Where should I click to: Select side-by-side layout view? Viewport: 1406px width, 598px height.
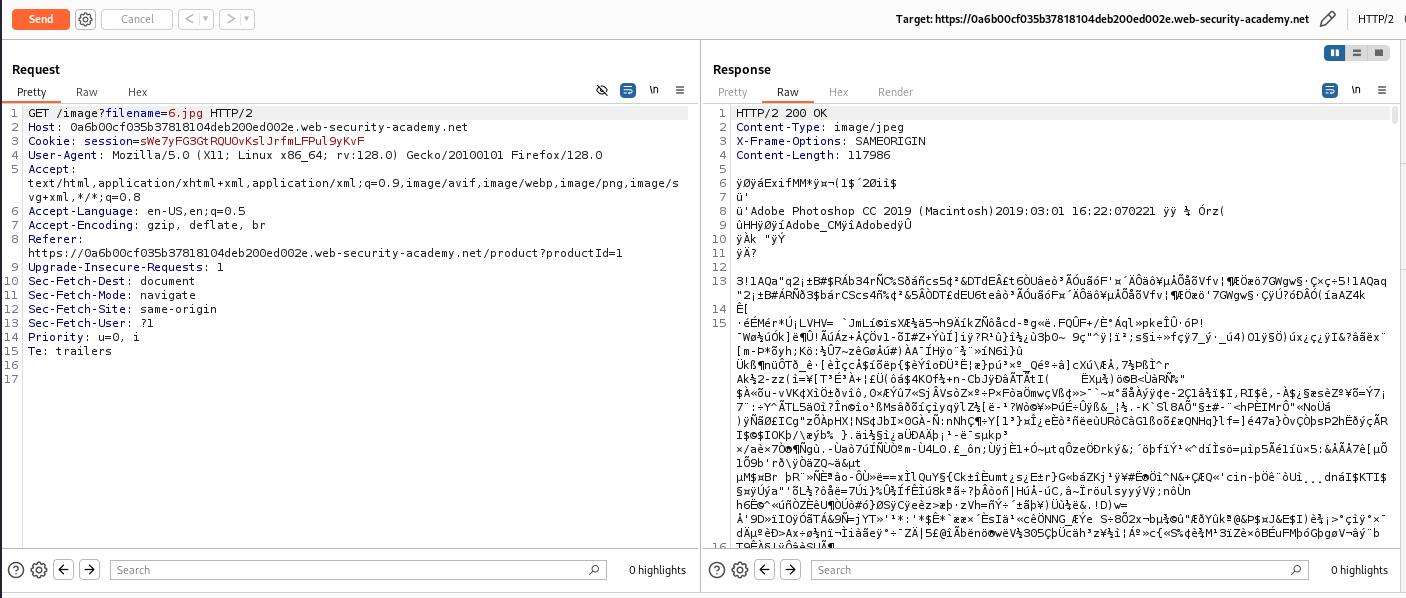click(x=1335, y=53)
